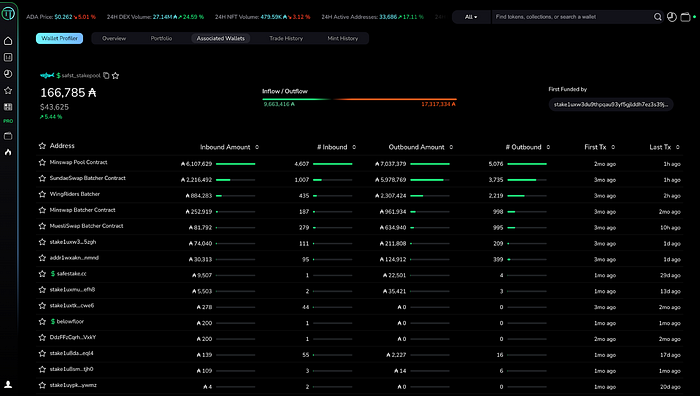Open the All filter dropdown
The width and height of the screenshot is (700, 396).
point(471,17)
